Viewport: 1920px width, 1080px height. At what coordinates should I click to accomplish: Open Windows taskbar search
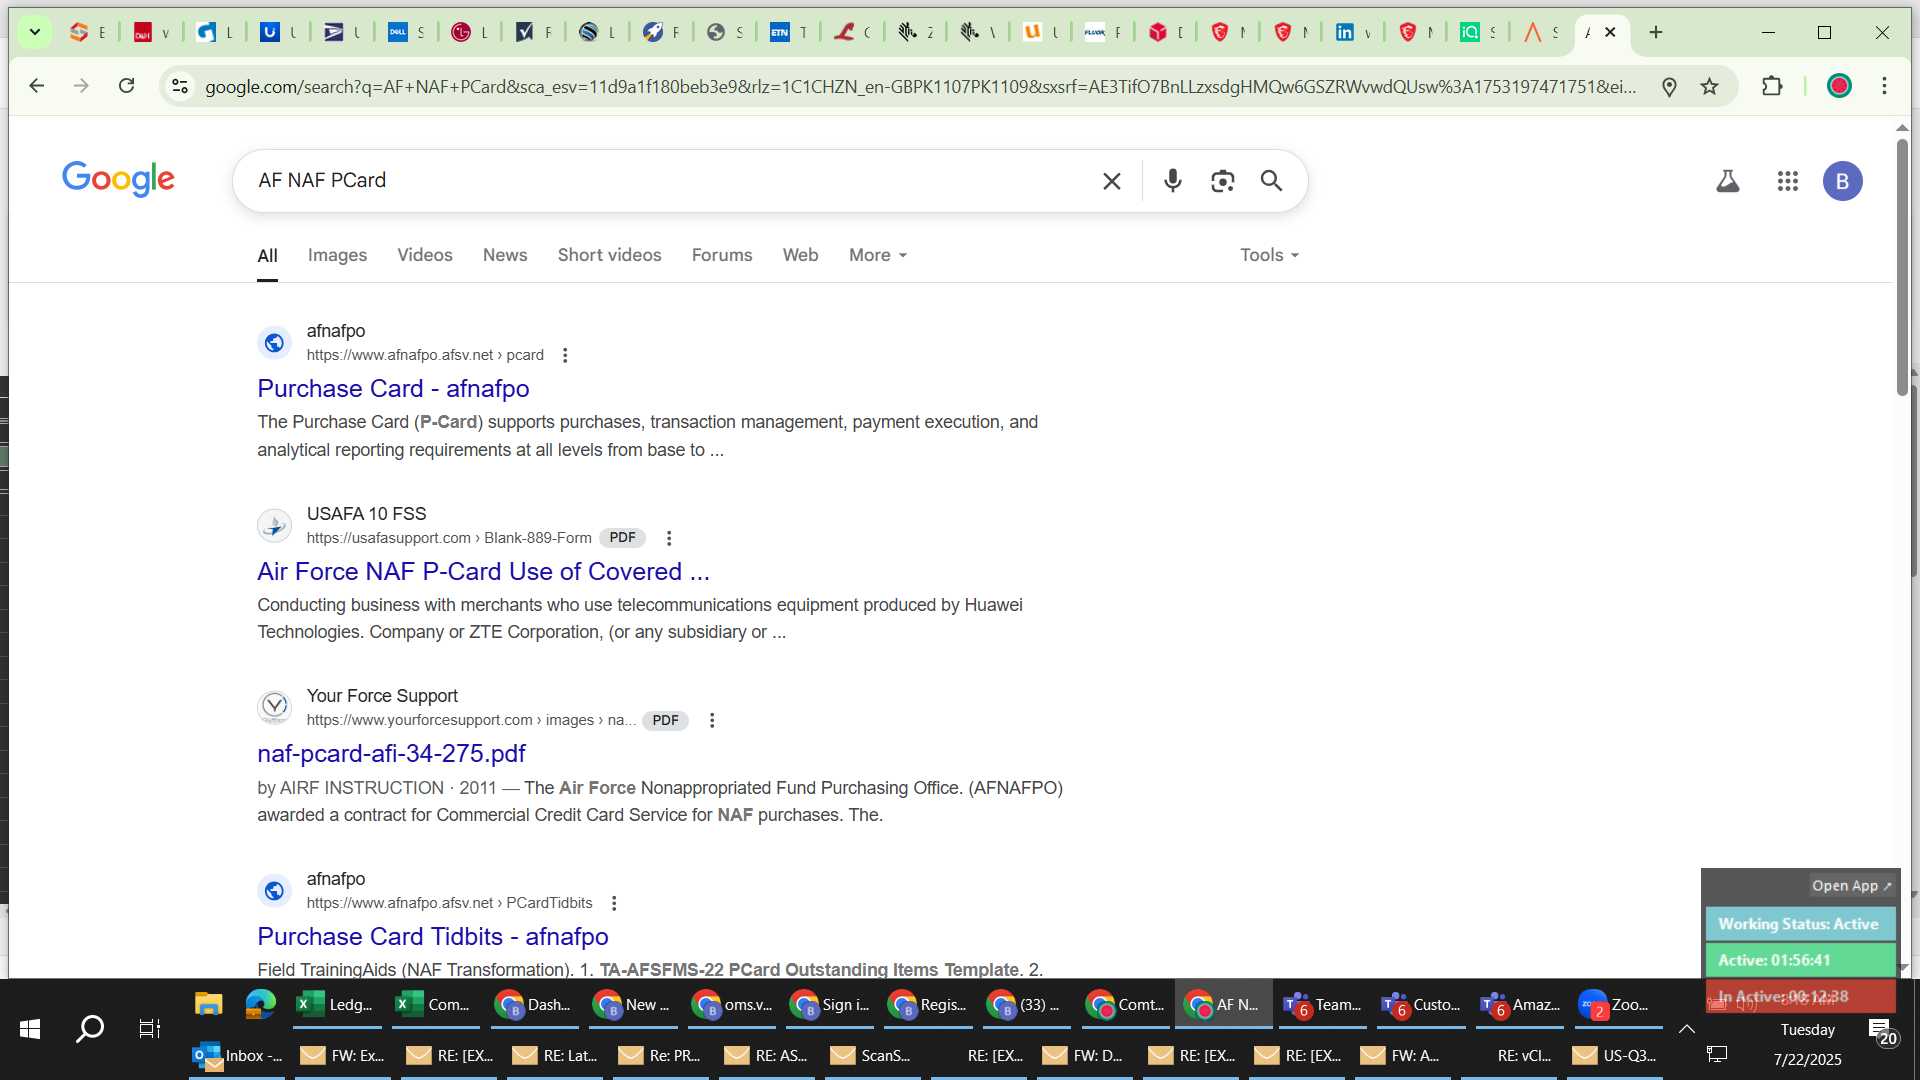(x=90, y=1028)
